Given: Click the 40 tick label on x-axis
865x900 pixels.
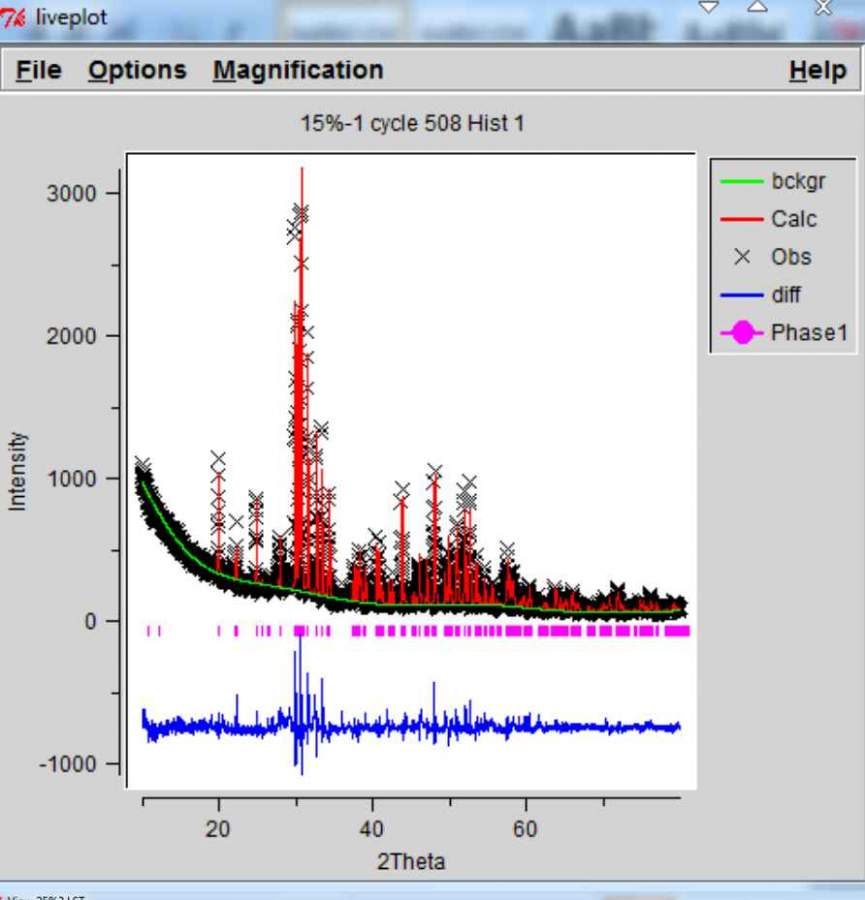Looking at the screenshot, I should (372, 829).
